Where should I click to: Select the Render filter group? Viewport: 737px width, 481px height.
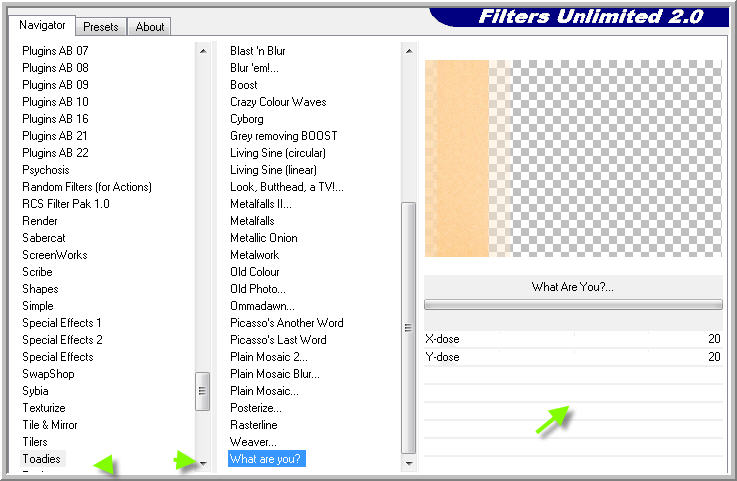[39, 221]
